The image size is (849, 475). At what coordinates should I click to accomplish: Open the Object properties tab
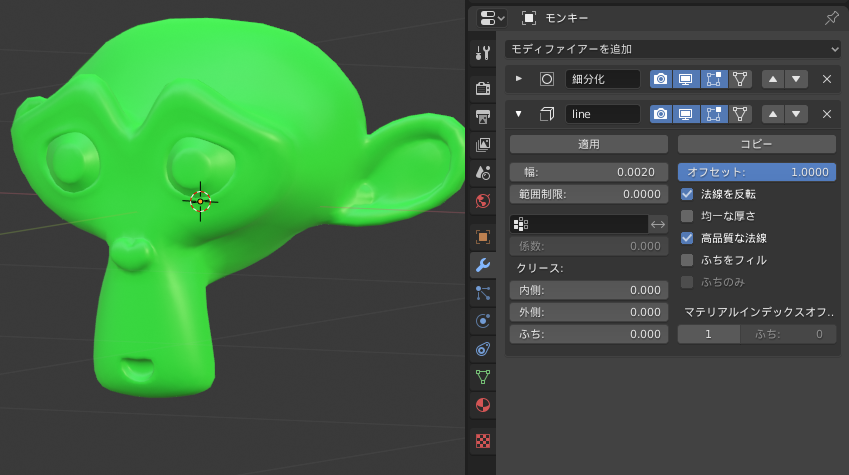click(482, 237)
